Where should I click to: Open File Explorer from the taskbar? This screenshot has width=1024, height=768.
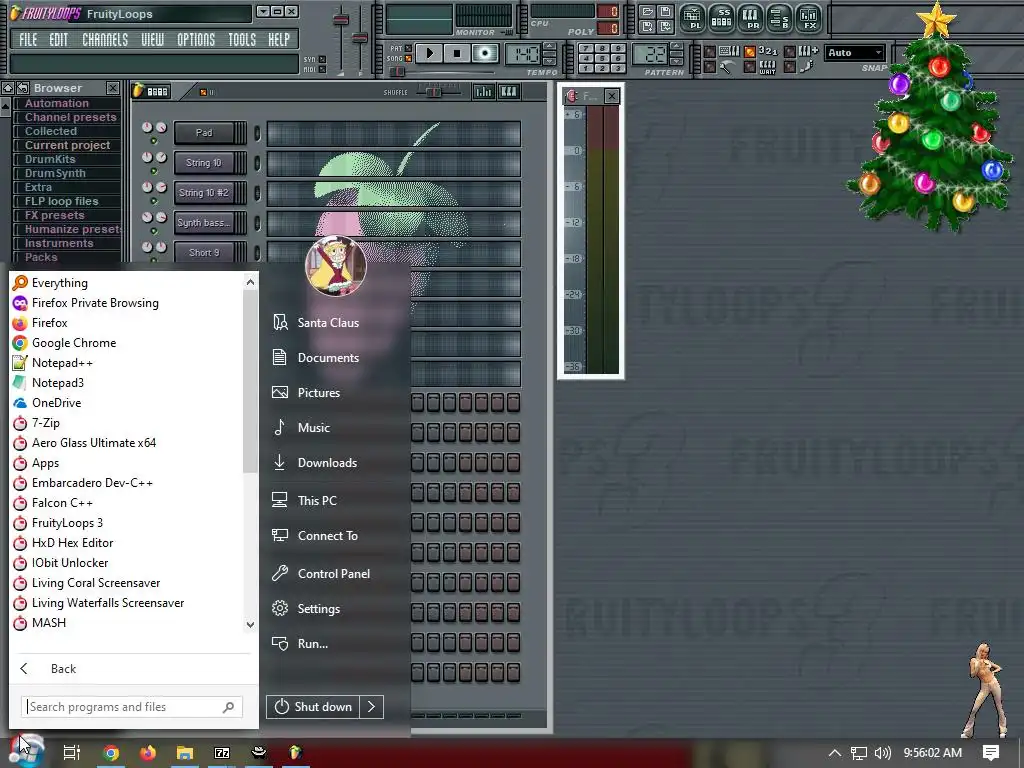(185, 753)
